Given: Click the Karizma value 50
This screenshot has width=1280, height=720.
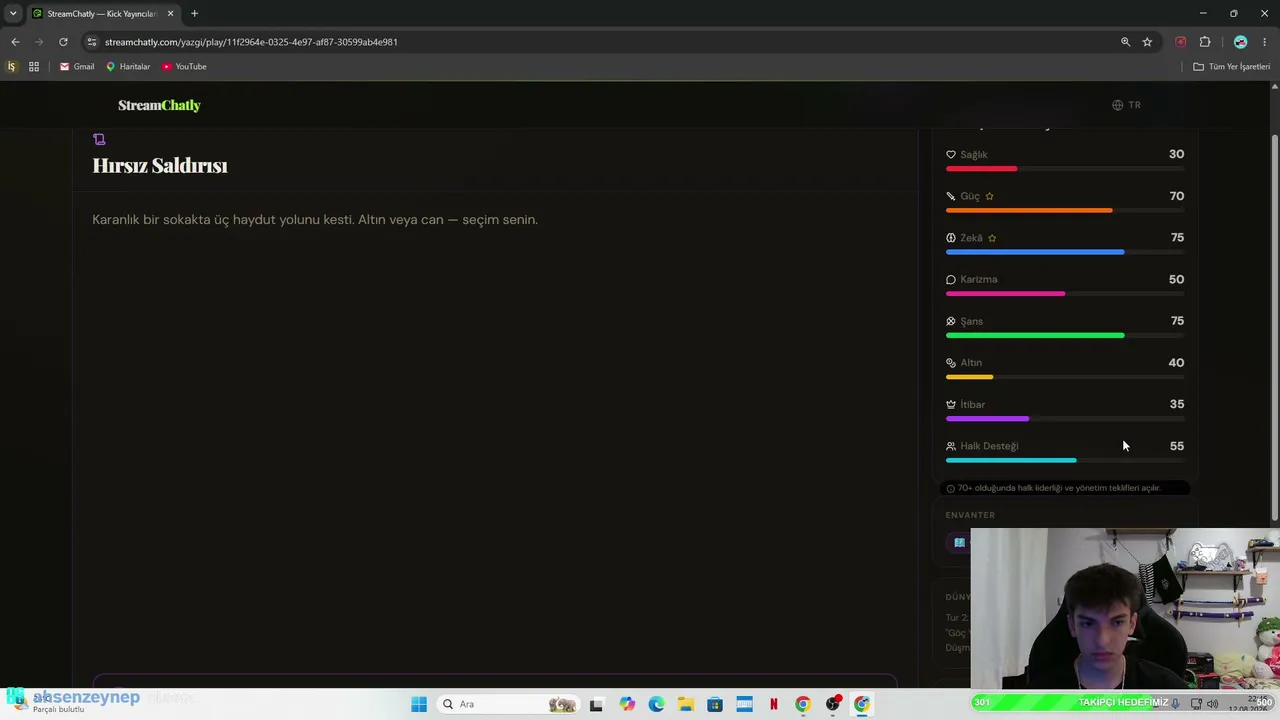Looking at the screenshot, I should point(1176,279).
